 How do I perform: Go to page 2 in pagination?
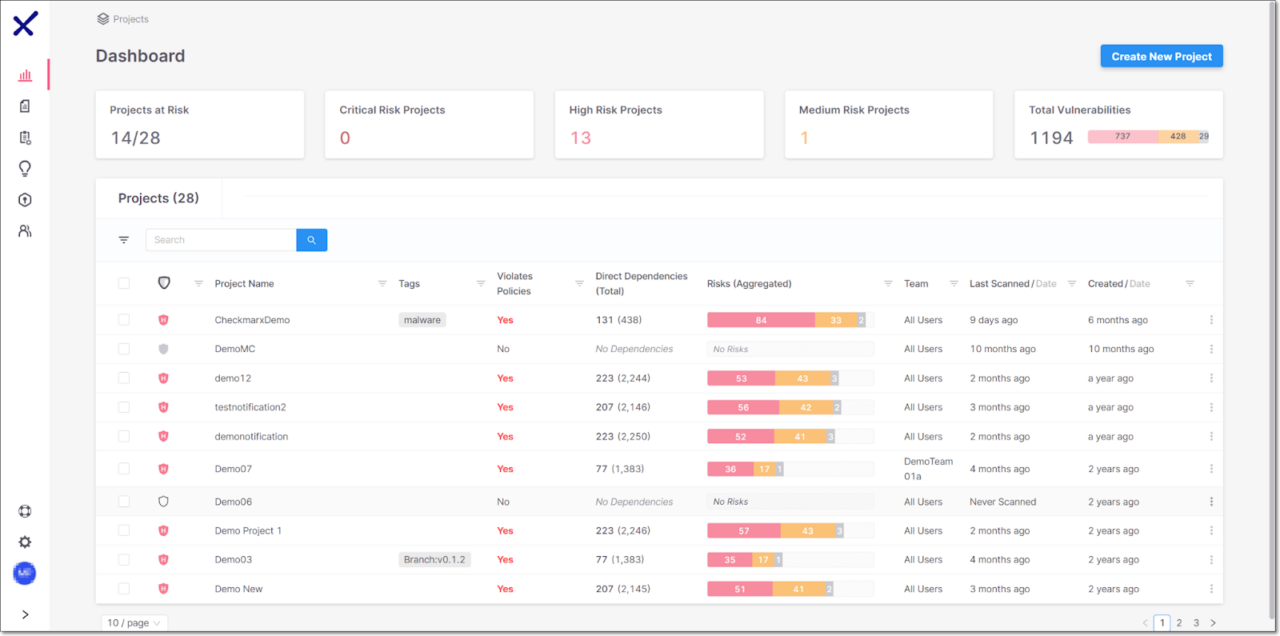pyautogui.click(x=1179, y=623)
